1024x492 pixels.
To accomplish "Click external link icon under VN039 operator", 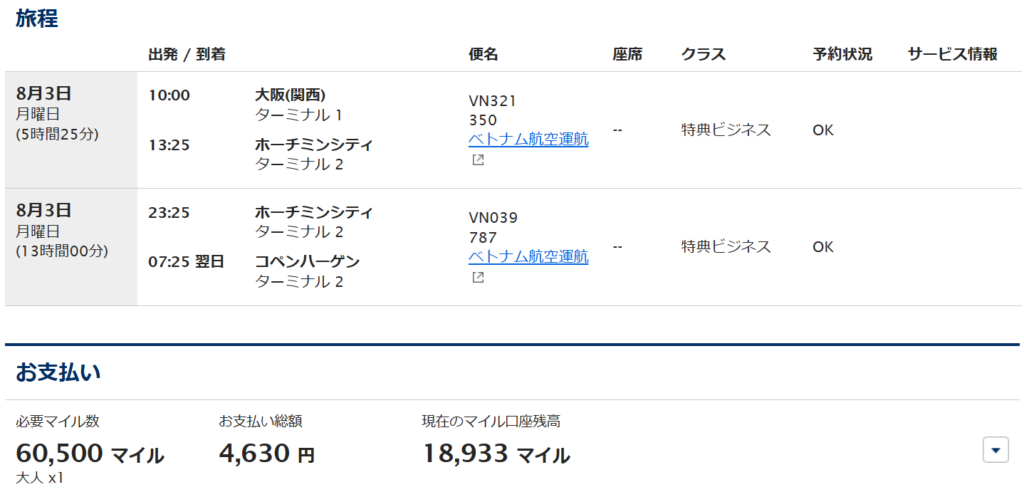I will (x=477, y=277).
